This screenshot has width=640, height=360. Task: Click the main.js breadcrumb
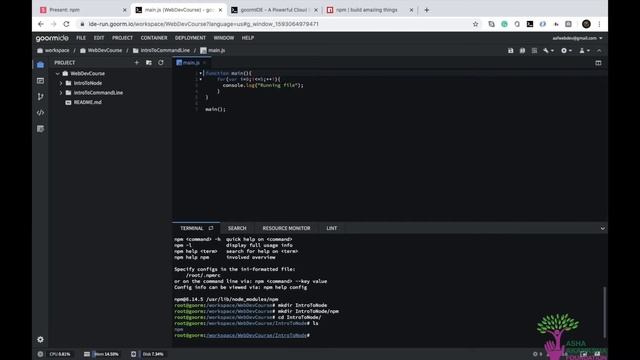point(213,51)
